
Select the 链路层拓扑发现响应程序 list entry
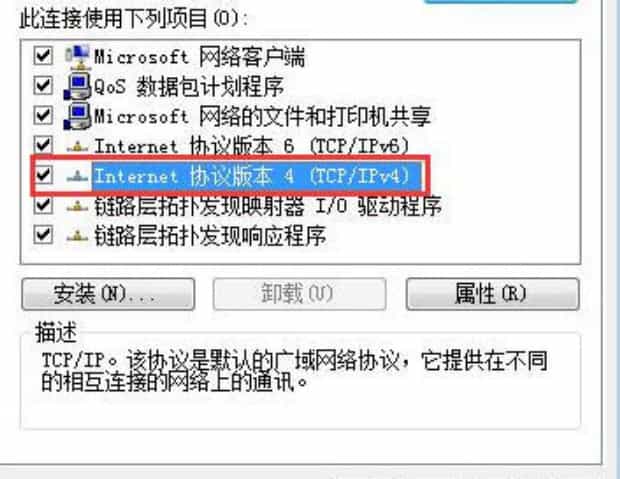pos(210,236)
